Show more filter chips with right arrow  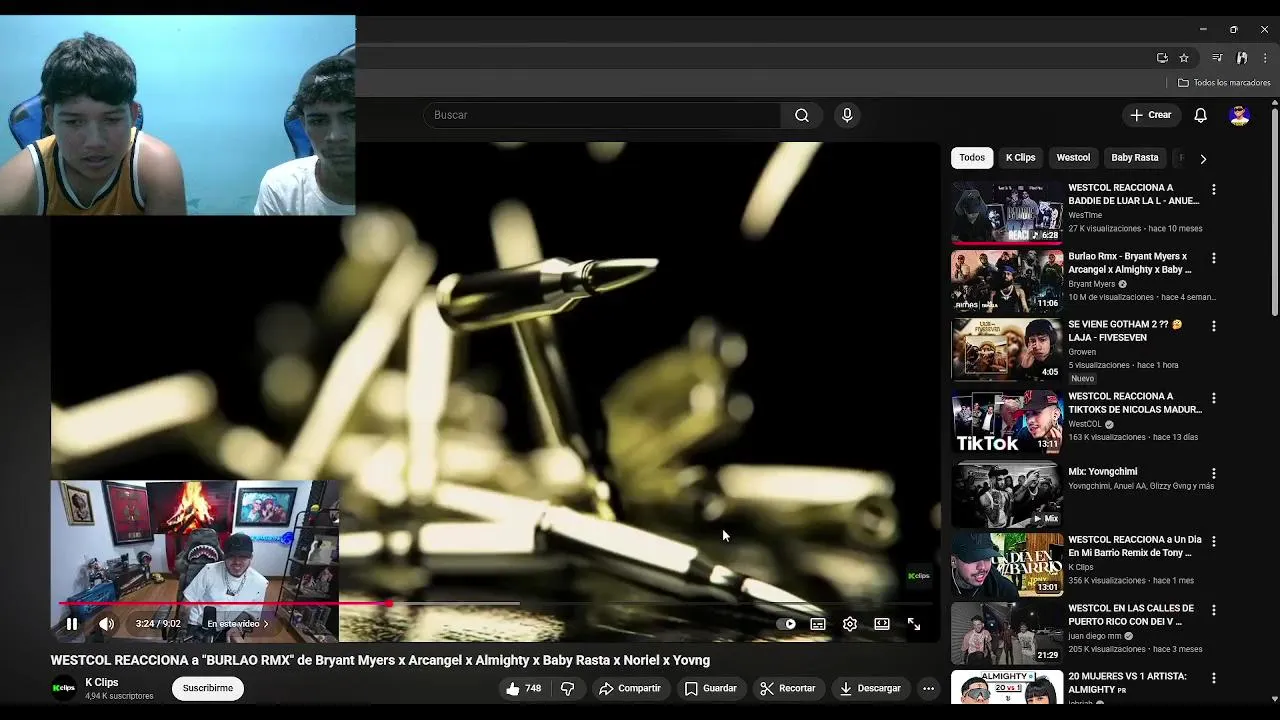pyautogui.click(x=1203, y=158)
